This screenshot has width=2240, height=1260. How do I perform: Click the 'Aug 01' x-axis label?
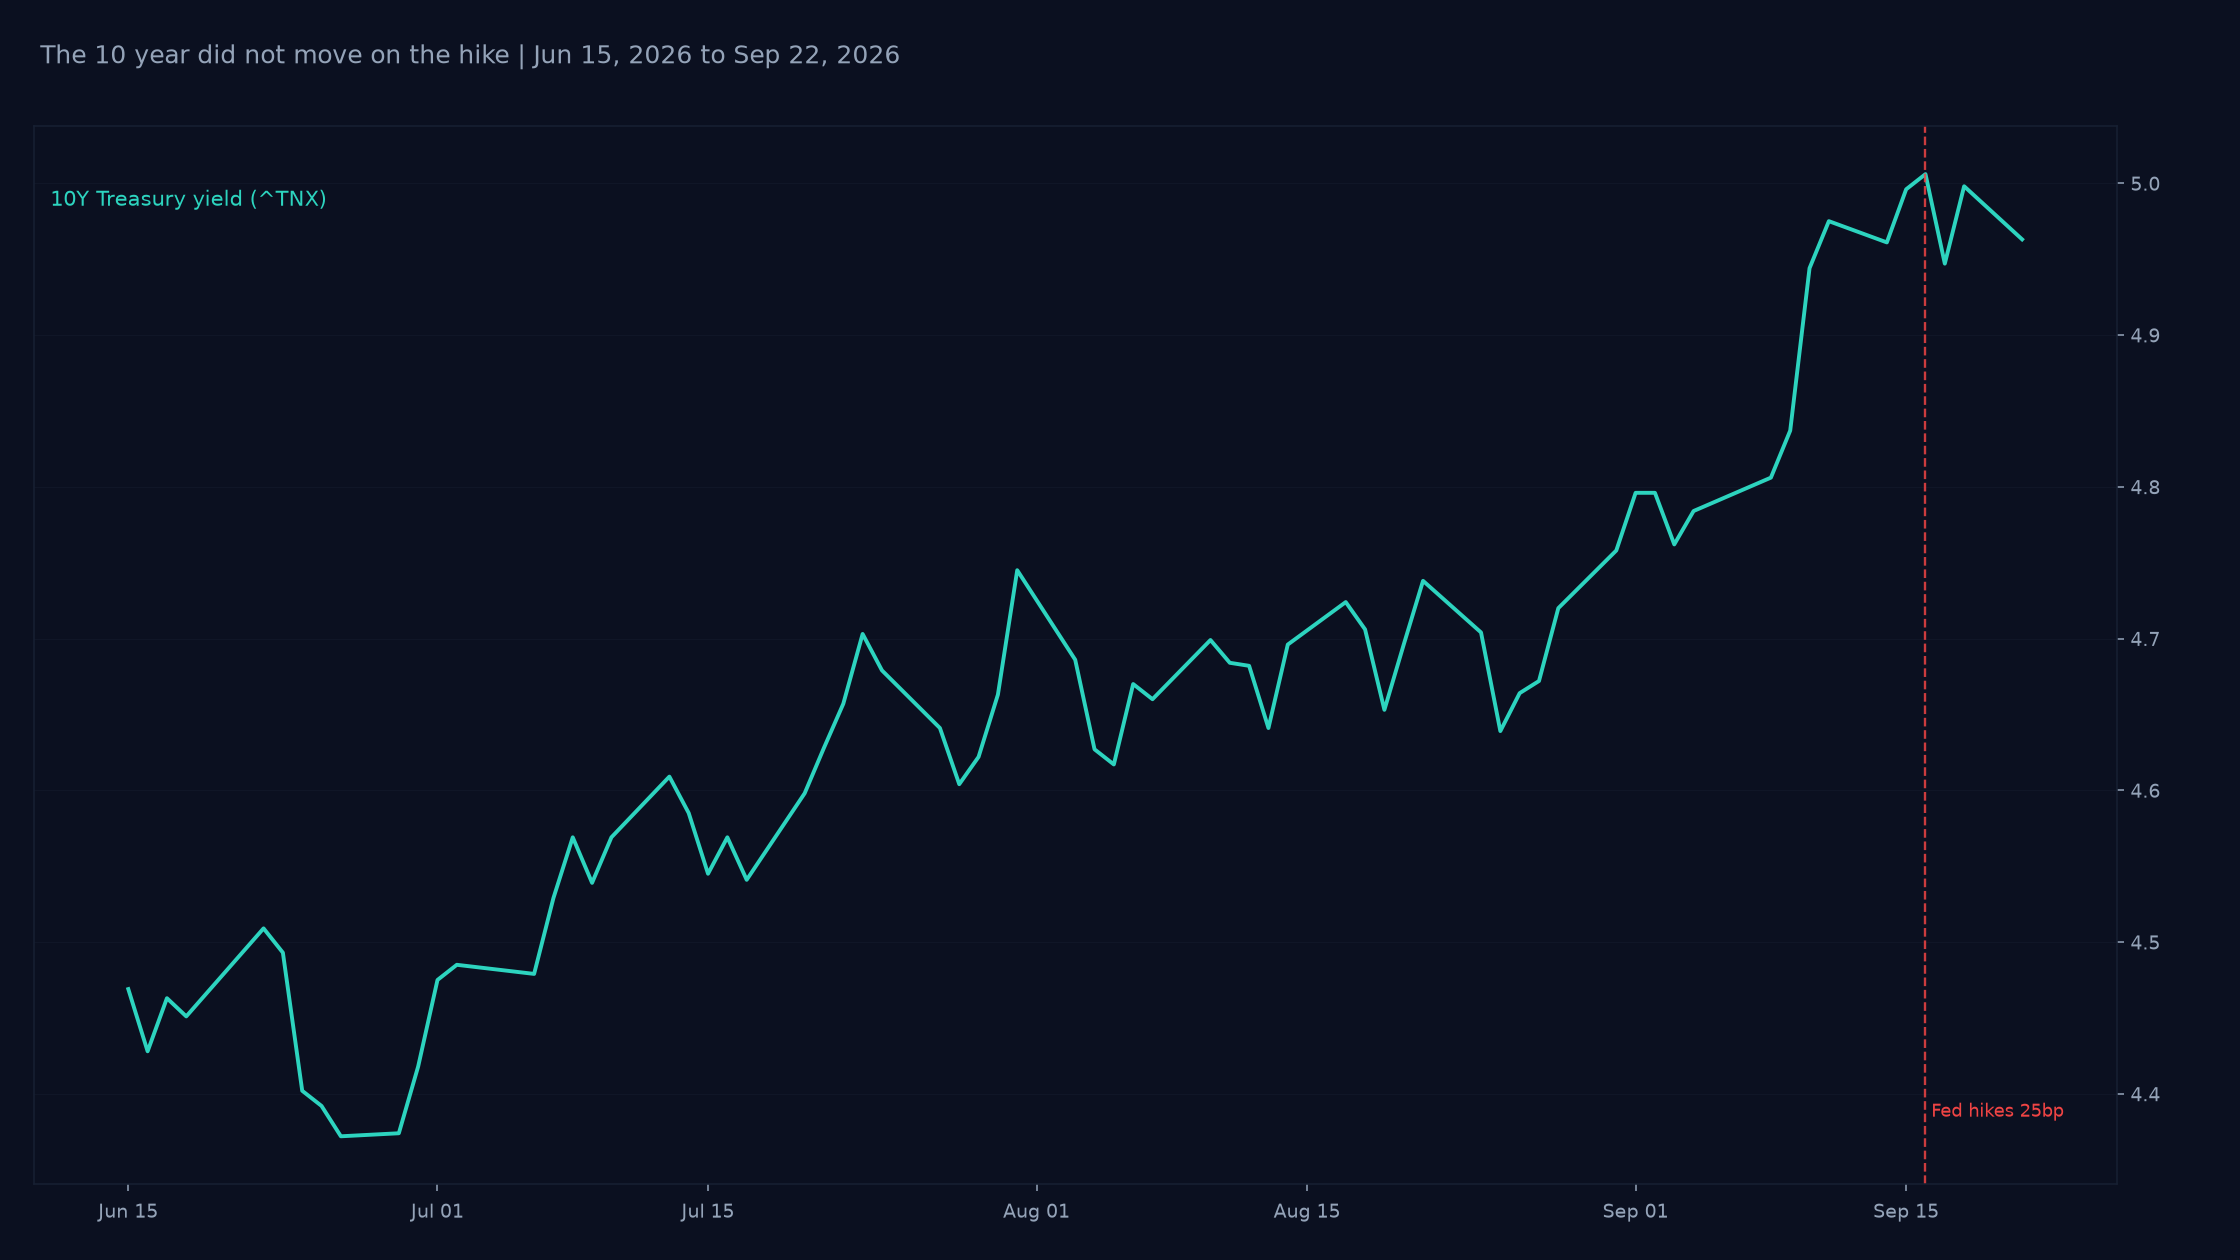[x=1036, y=1212]
